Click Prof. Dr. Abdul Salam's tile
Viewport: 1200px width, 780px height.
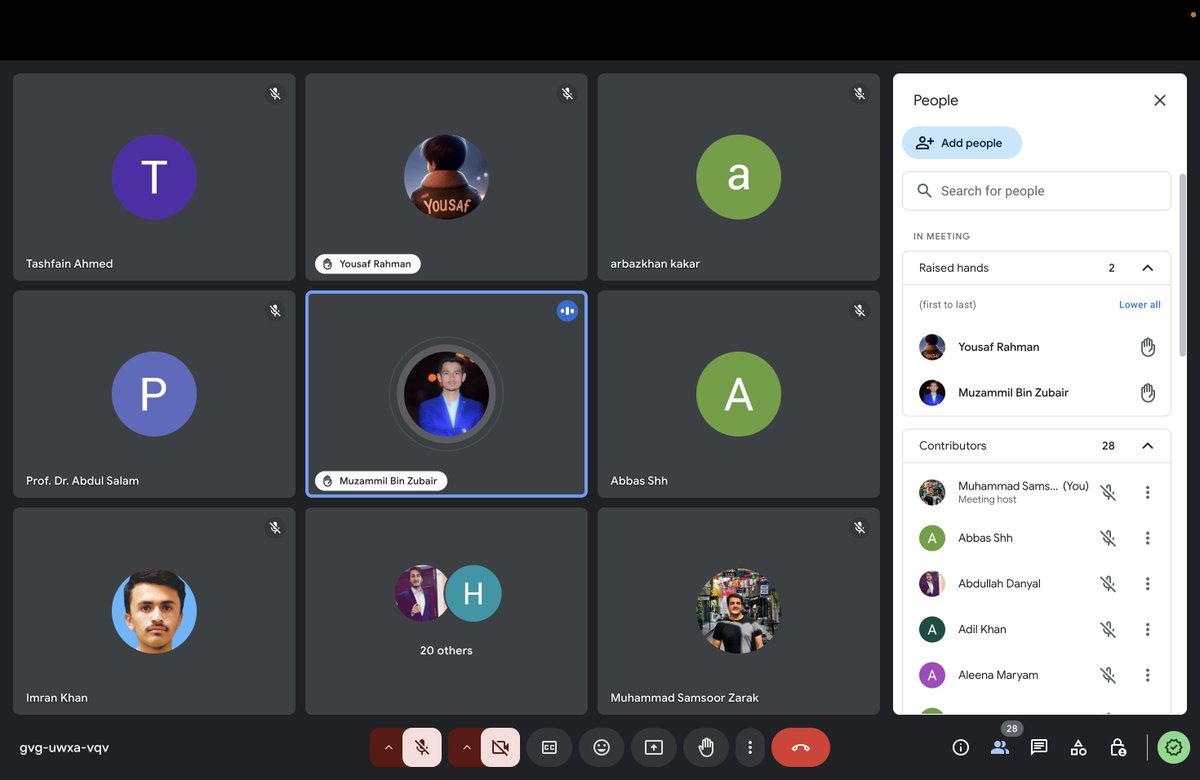[x=154, y=394]
